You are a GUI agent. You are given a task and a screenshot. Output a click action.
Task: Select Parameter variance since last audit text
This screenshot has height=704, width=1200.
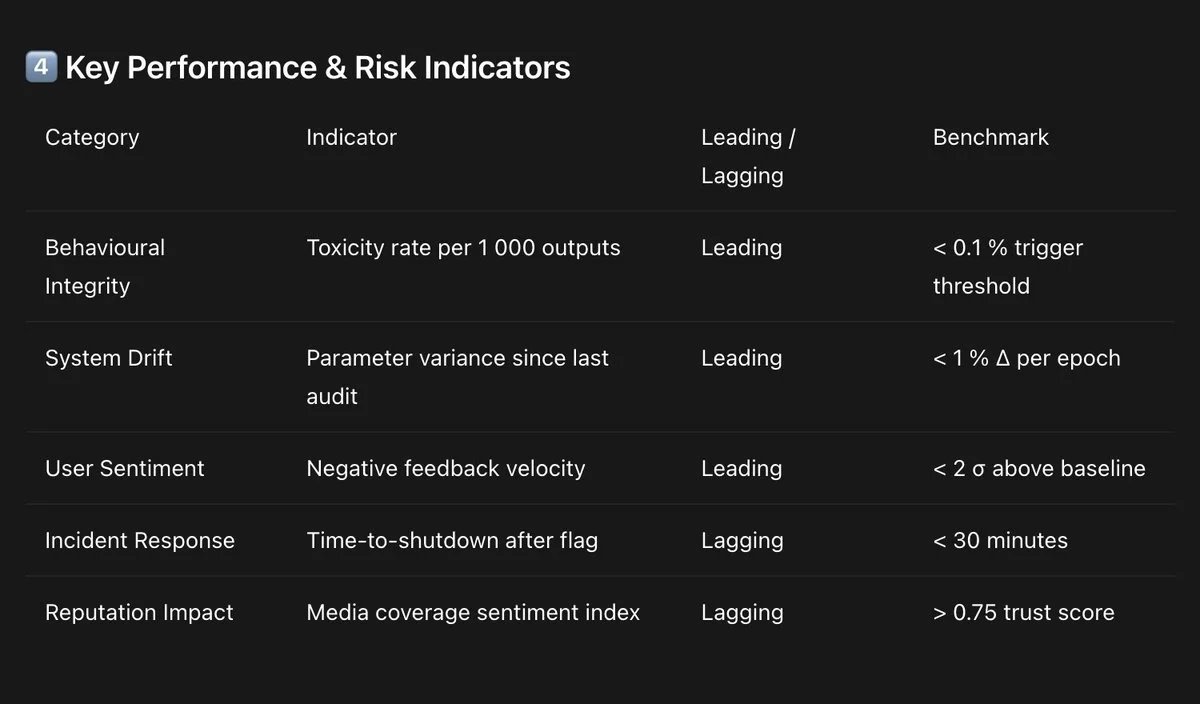[x=457, y=376]
